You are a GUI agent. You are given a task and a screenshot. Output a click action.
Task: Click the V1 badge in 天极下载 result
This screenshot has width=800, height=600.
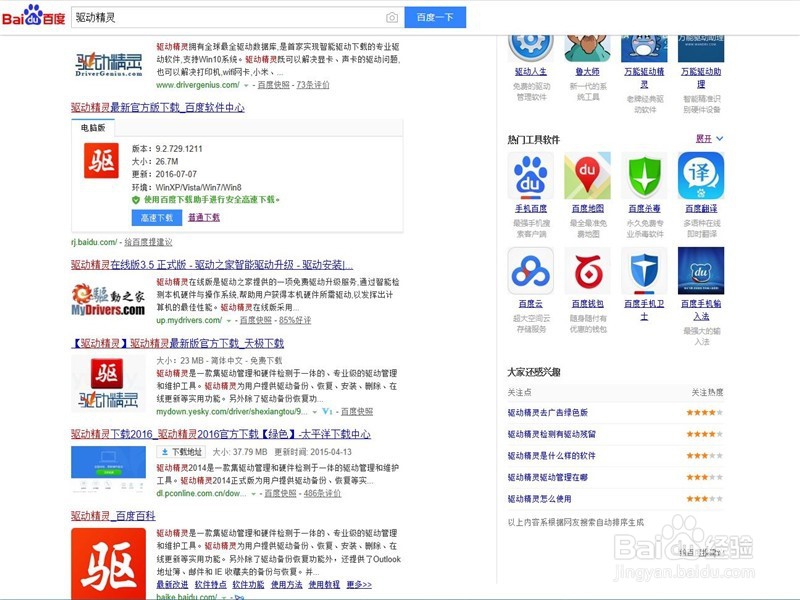[x=327, y=411]
